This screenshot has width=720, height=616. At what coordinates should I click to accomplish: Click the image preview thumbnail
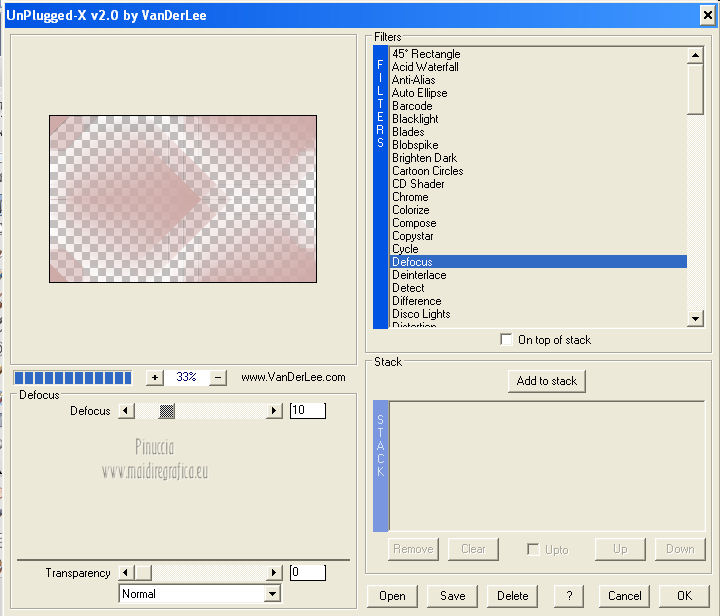tap(183, 199)
